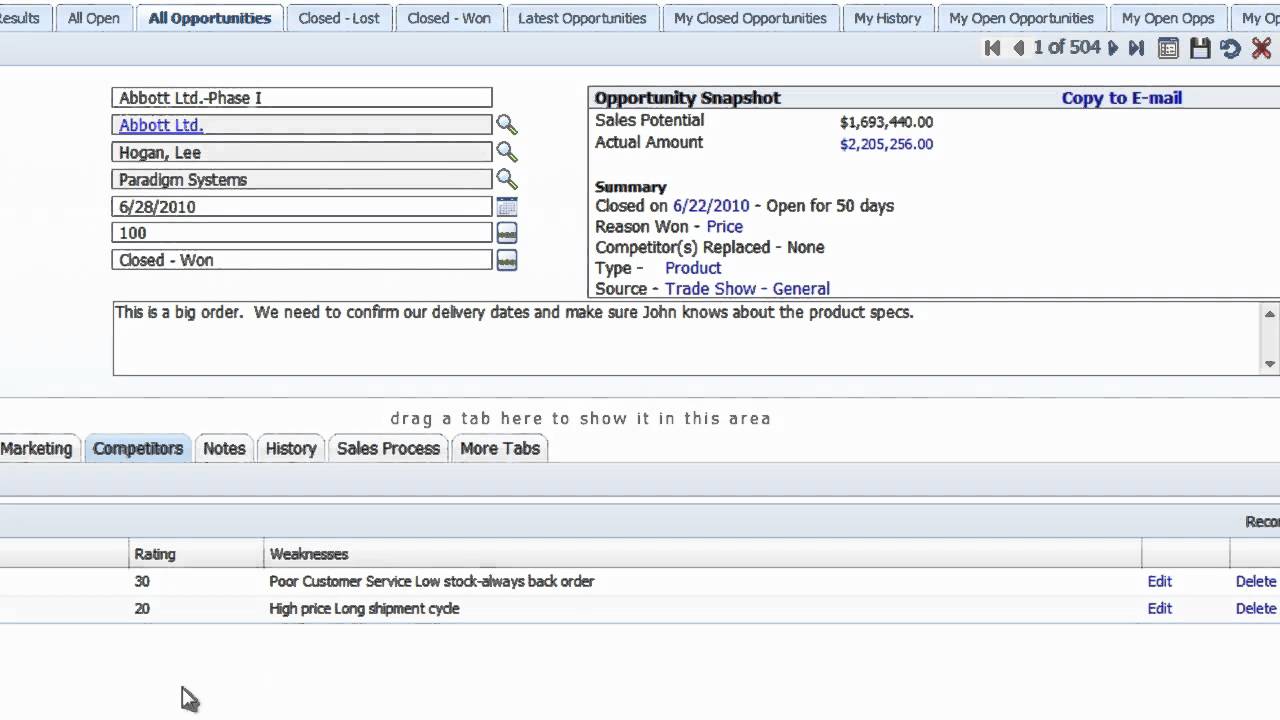The image size is (1280, 720).
Task: Click the notes area scroll up arrow
Action: (x=1270, y=313)
